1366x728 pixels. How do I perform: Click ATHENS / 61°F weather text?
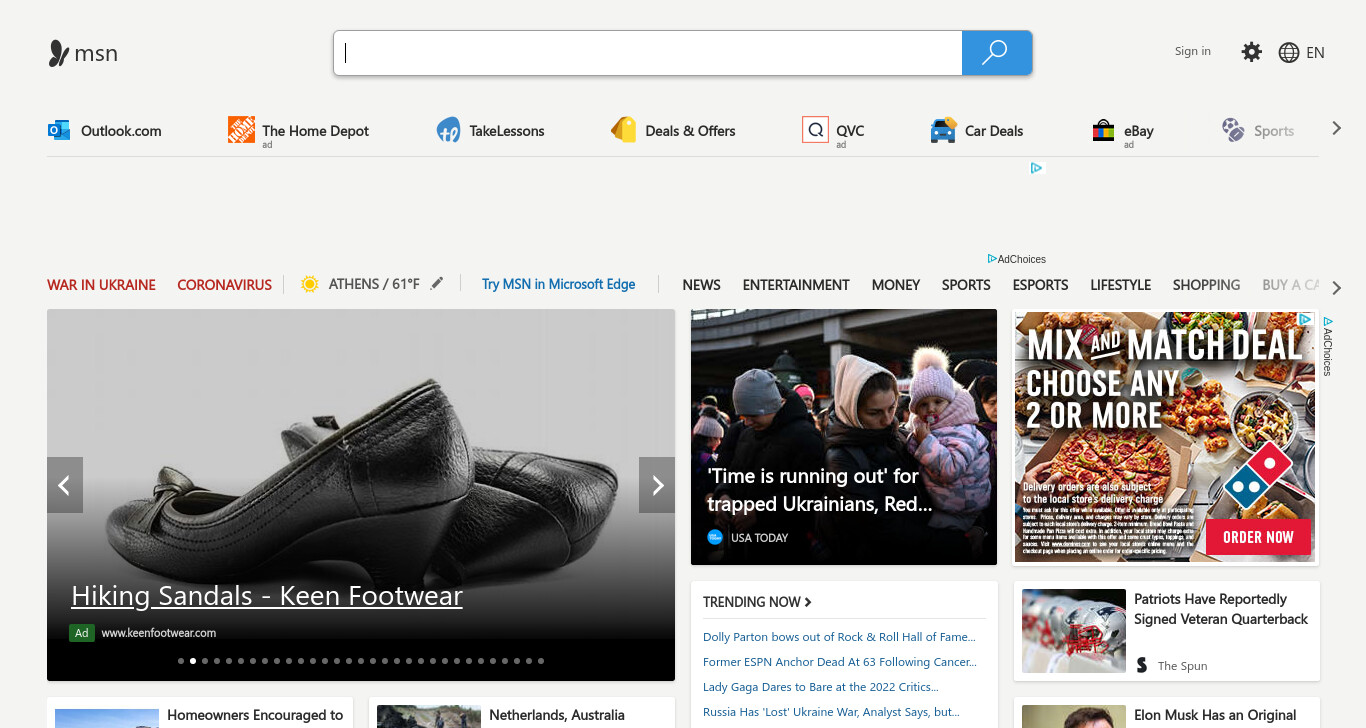[x=374, y=284]
